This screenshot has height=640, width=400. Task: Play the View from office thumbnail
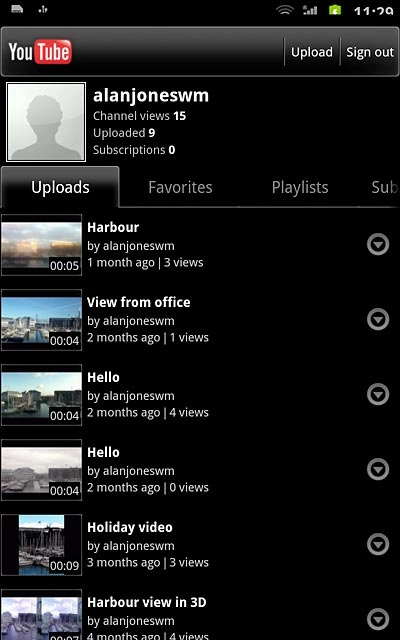point(41,320)
